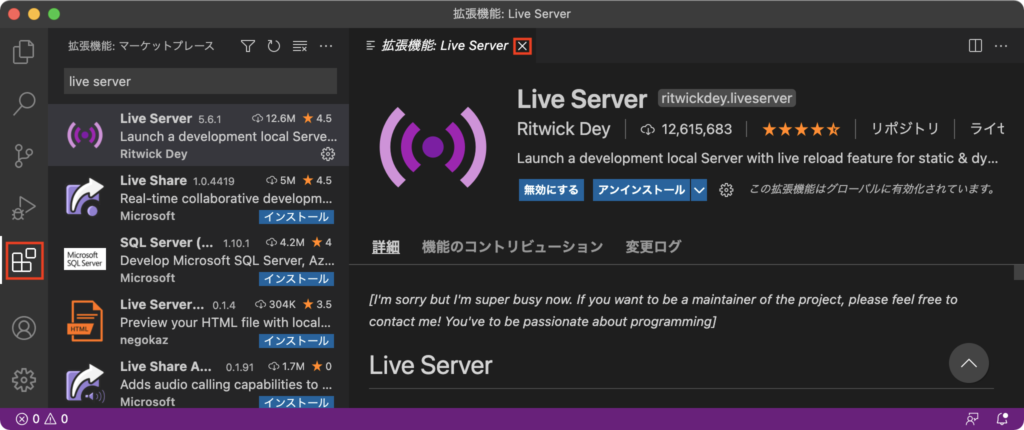Open the Accounts menu icon
1024x430 pixels.
pyautogui.click(x=24, y=328)
